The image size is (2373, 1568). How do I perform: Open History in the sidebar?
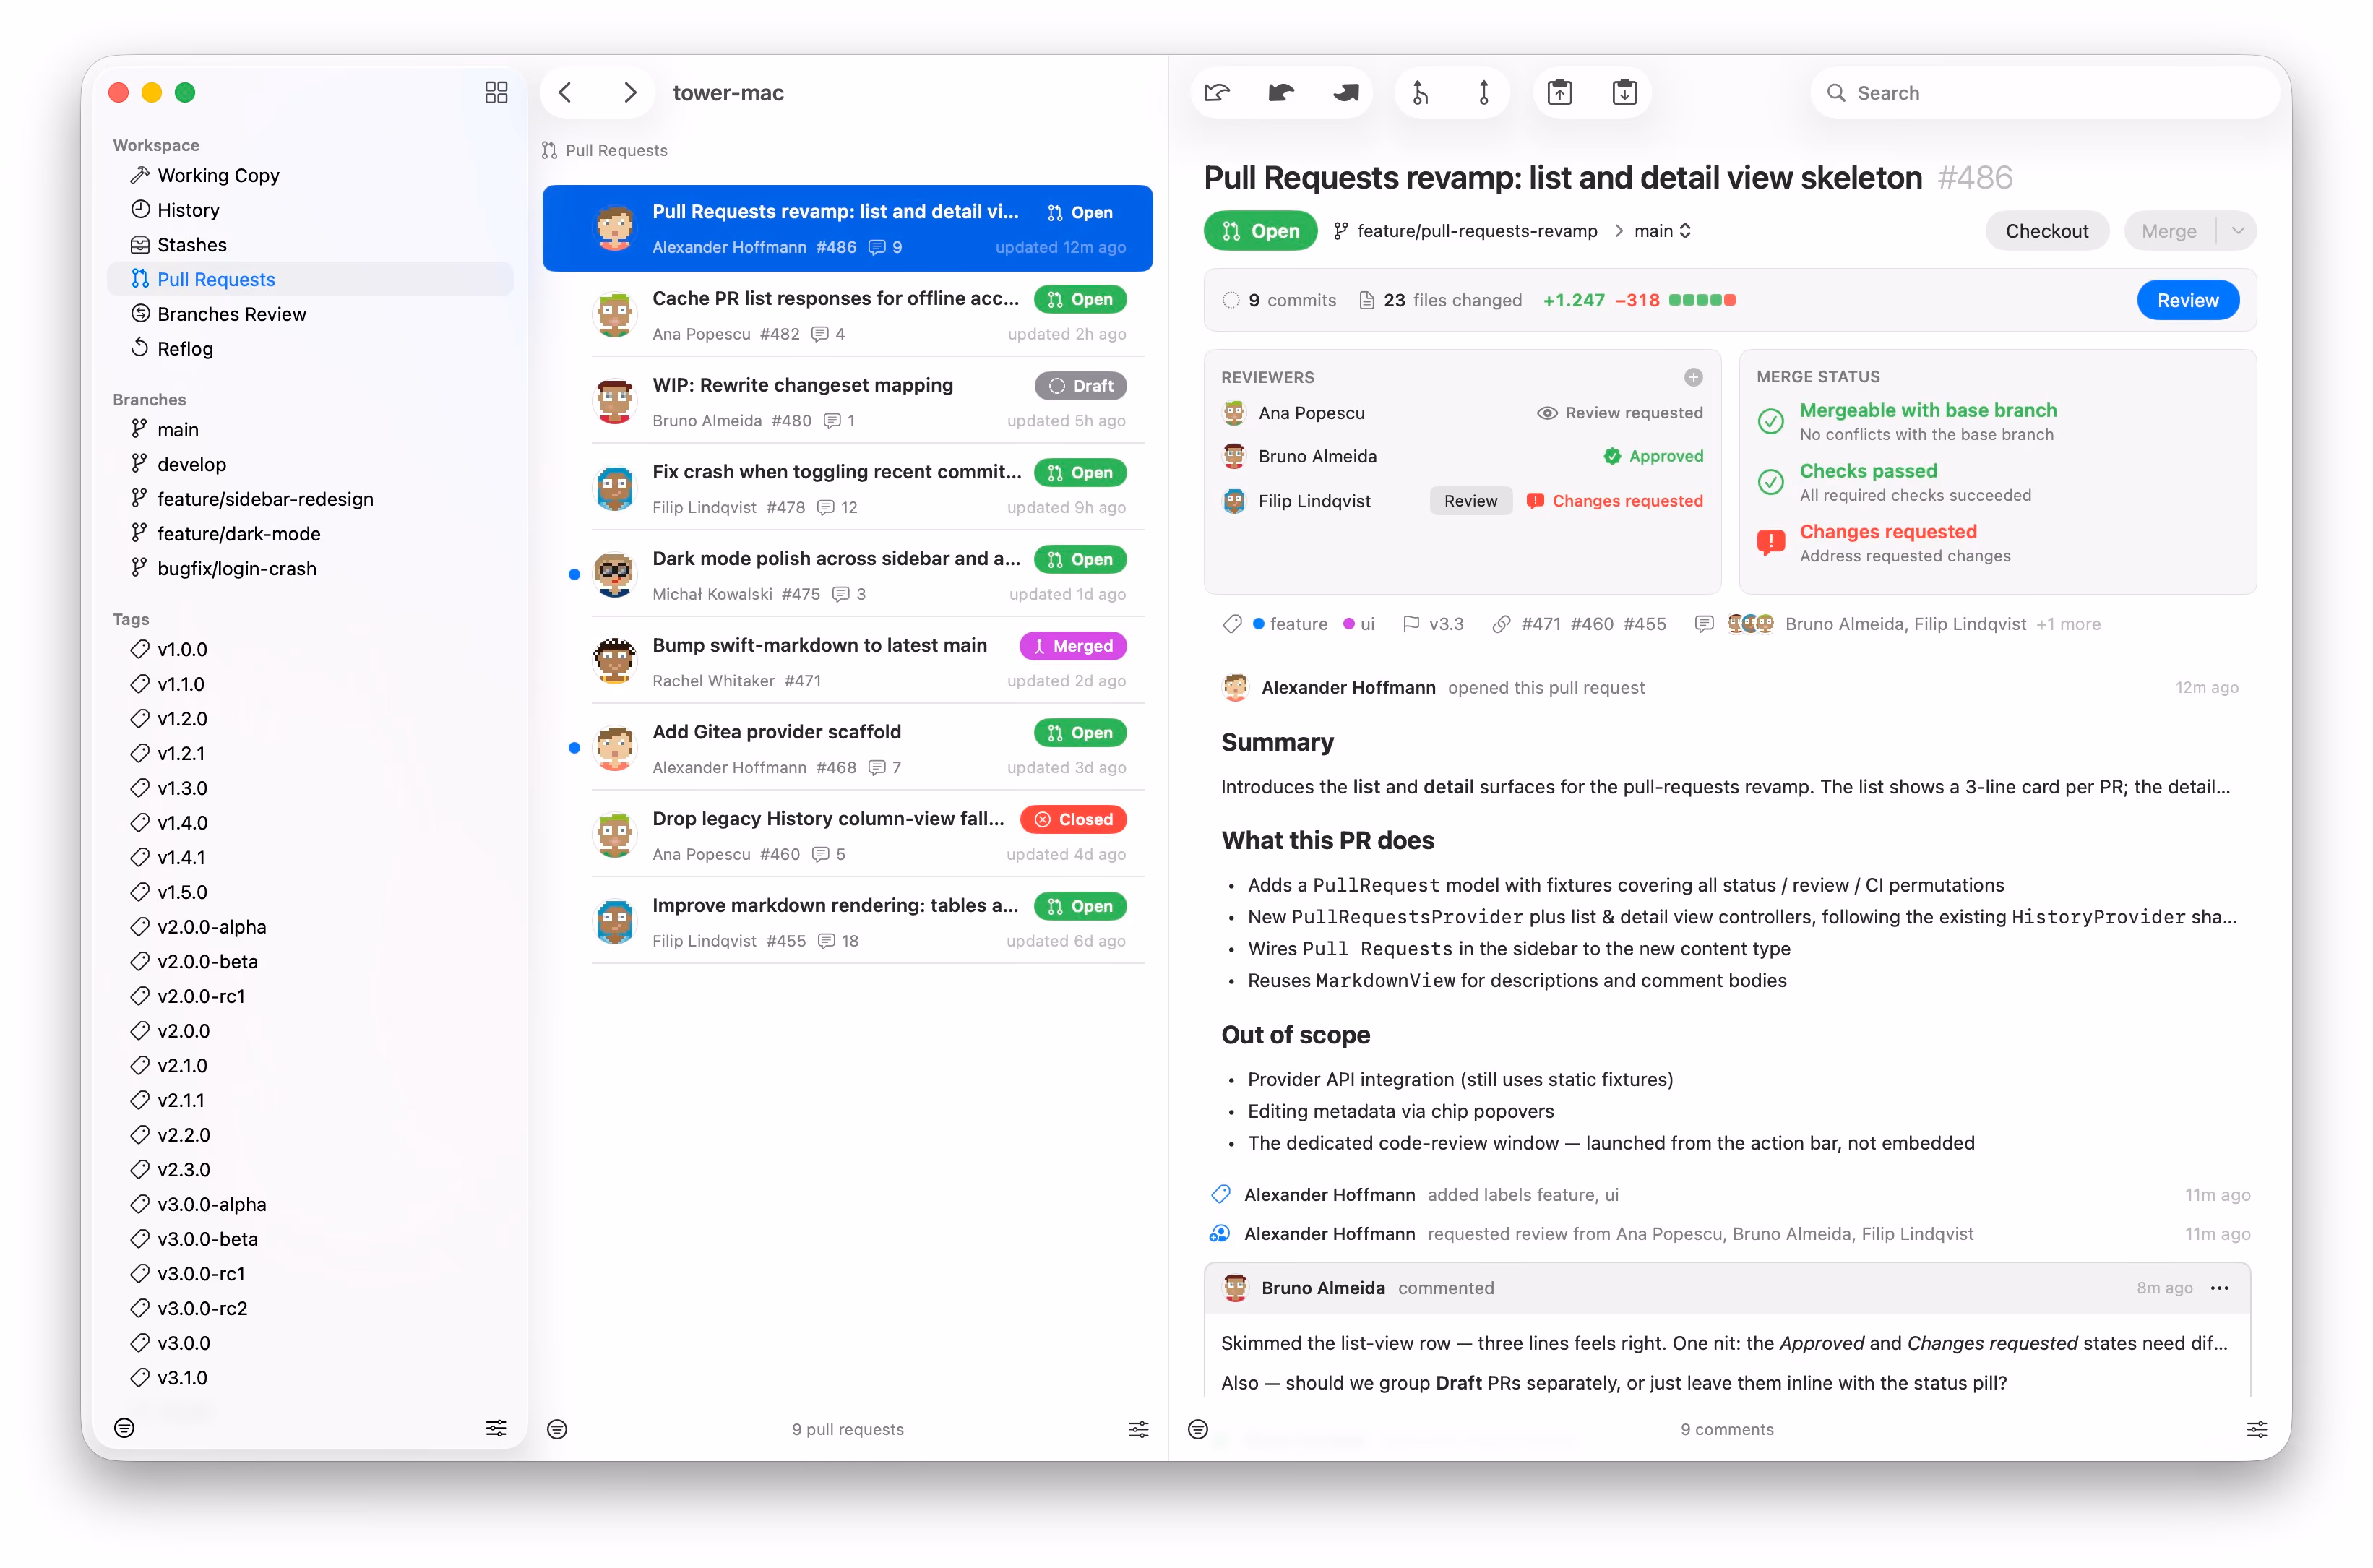pyautogui.click(x=310, y=210)
